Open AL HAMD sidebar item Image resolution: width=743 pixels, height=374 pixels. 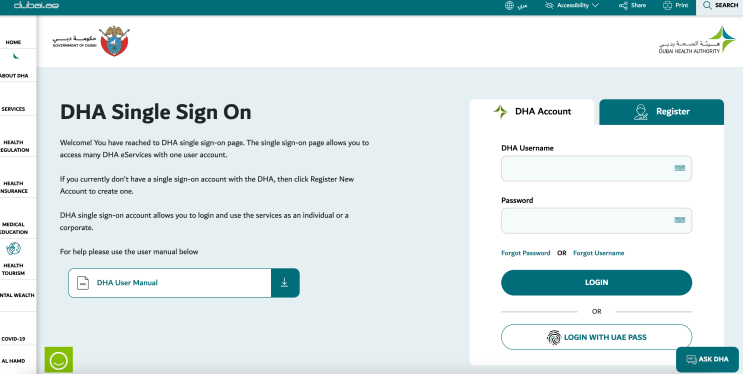[x=13, y=361]
